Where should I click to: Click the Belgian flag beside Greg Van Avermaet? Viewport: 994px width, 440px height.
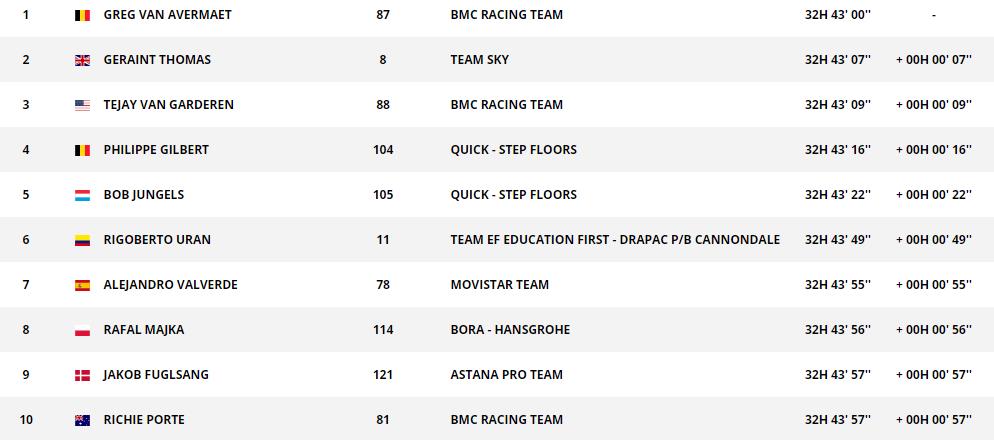82,15
